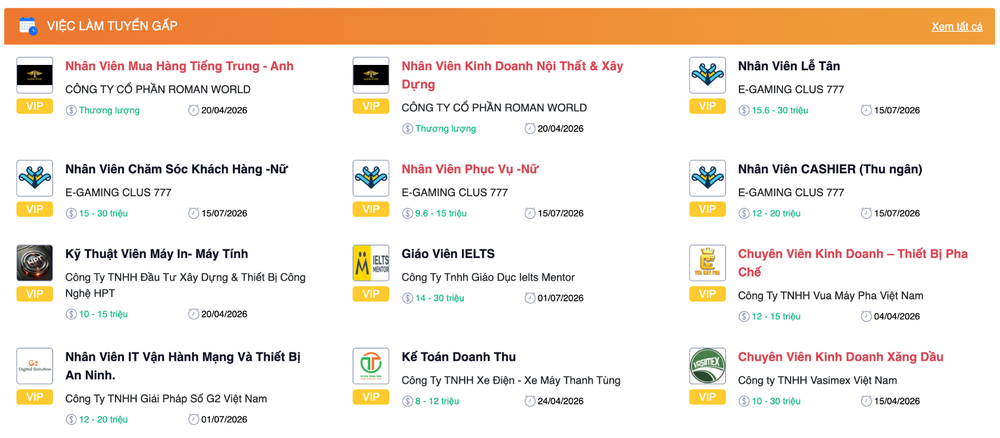
Task: Click E-Gaming logo beside Nhân Viên Lễ Tân
Action: 707,75
